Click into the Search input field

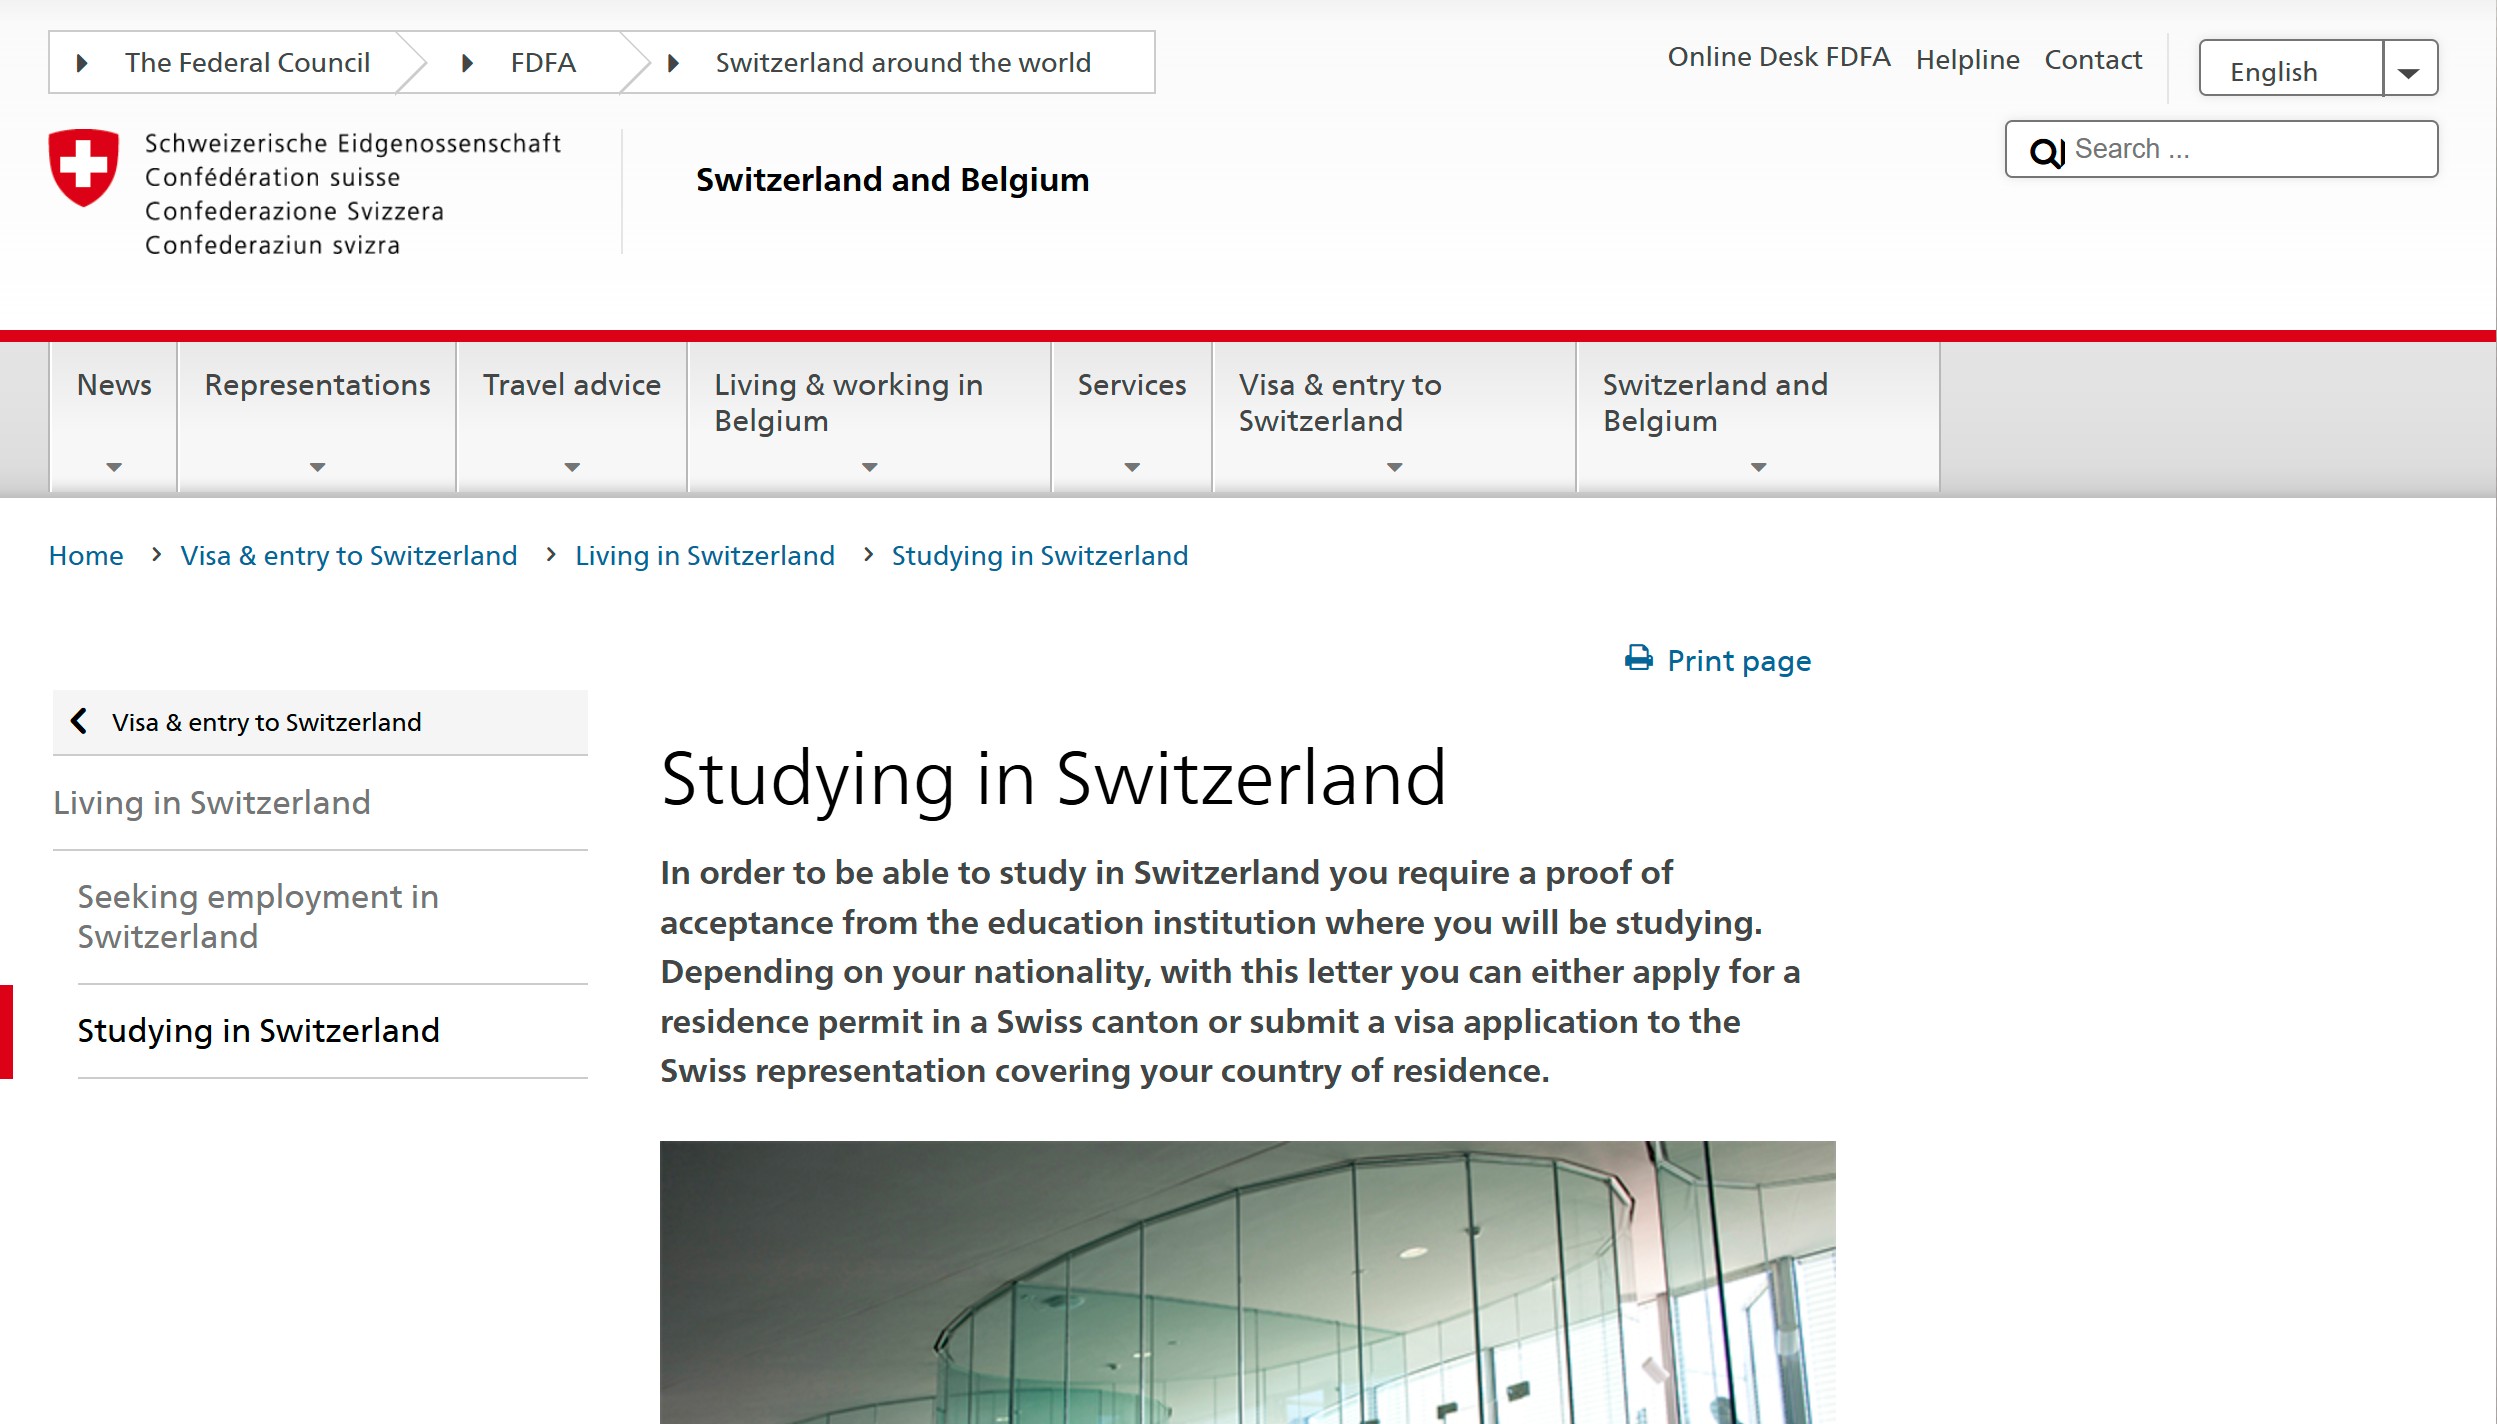2250,149
